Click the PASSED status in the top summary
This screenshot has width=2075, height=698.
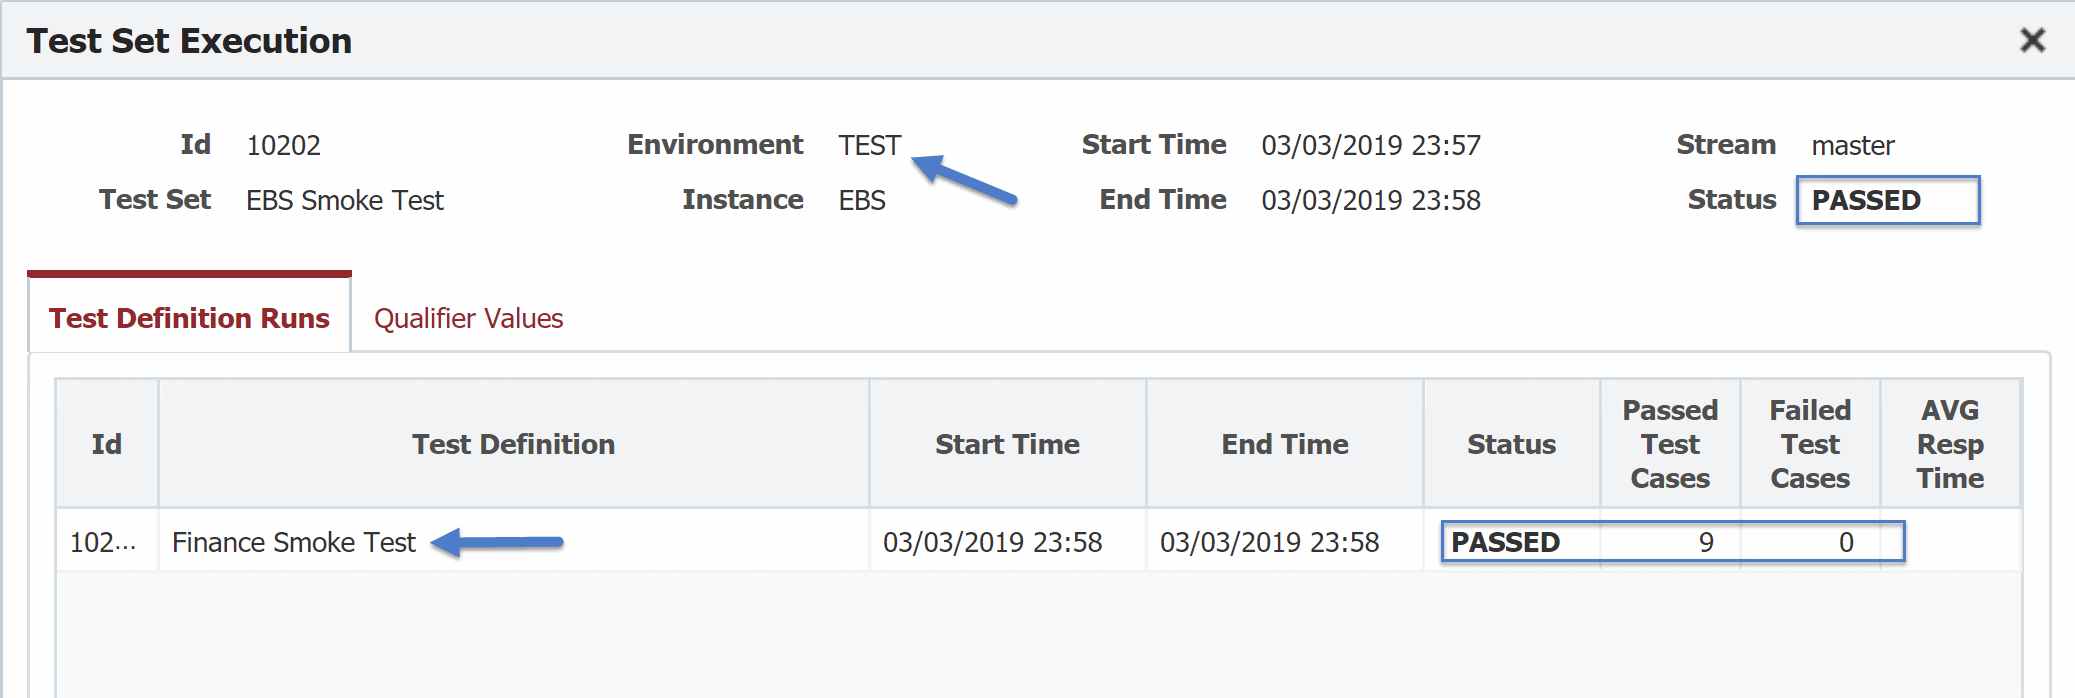[1887, 200]
